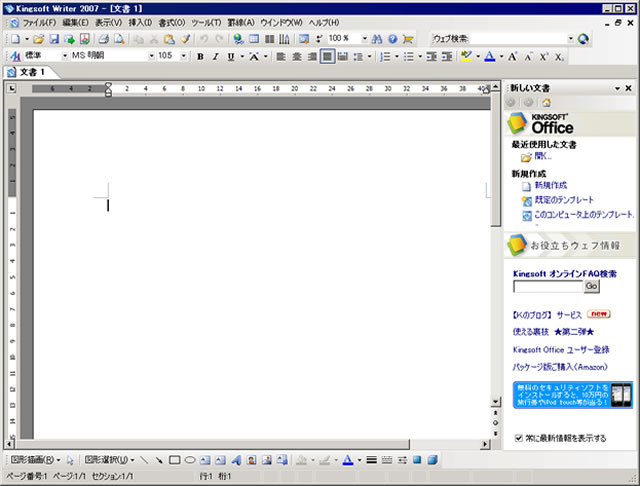
Task: Open help via the blue question icon
Action: (393, 39)
